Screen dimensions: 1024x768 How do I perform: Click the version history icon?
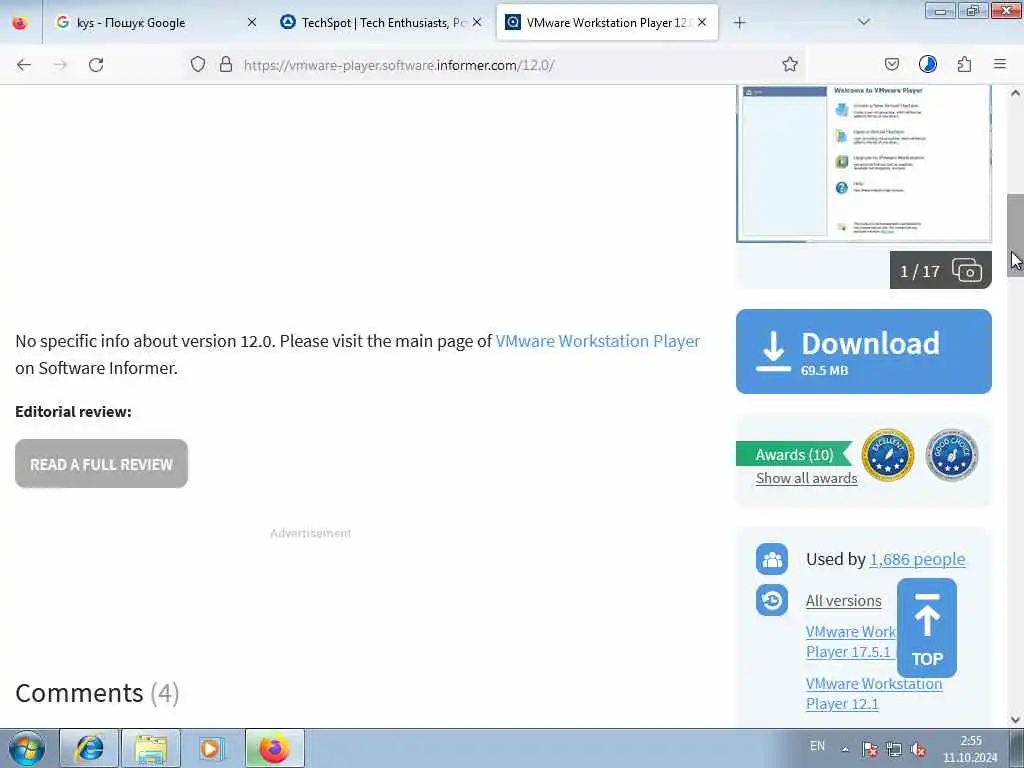(x=772, y=600)
